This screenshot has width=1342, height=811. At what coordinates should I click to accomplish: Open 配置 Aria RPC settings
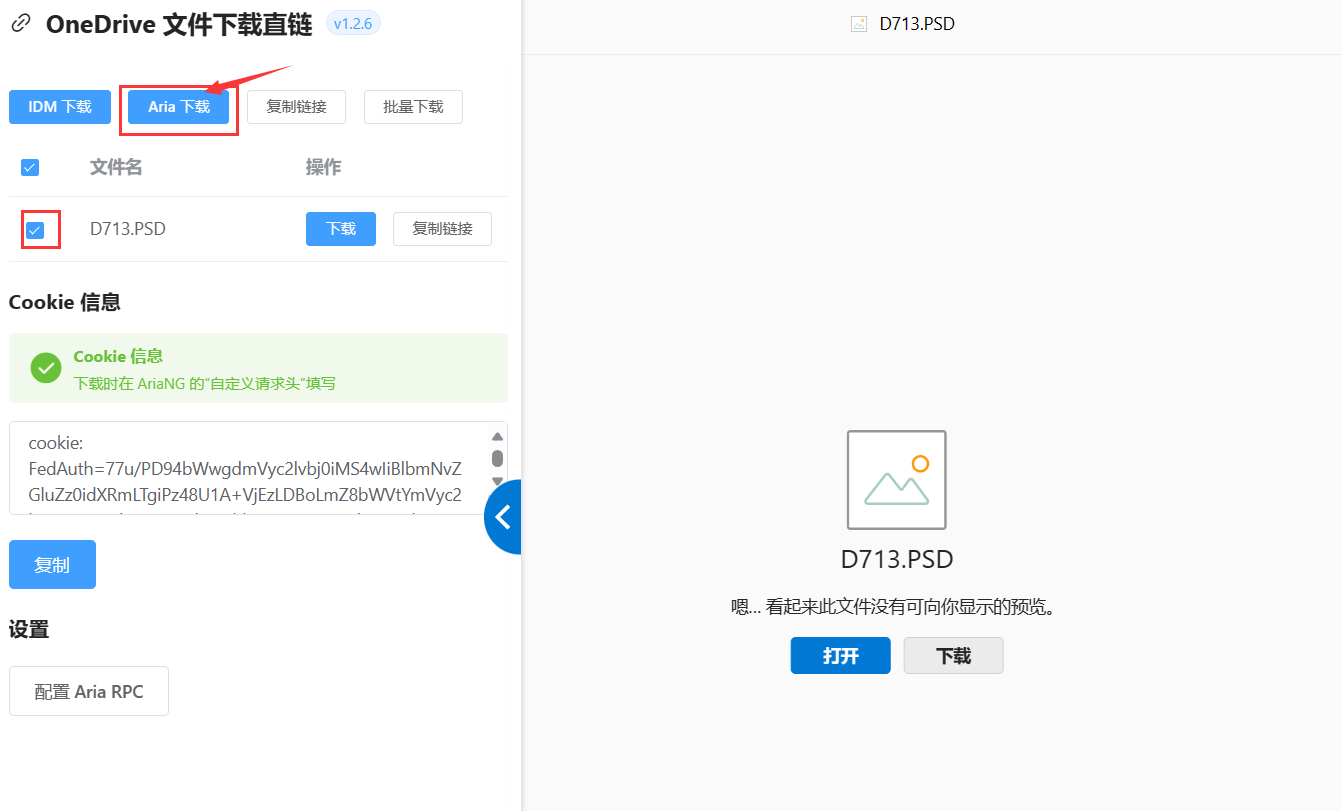click(x=89, y=691)
